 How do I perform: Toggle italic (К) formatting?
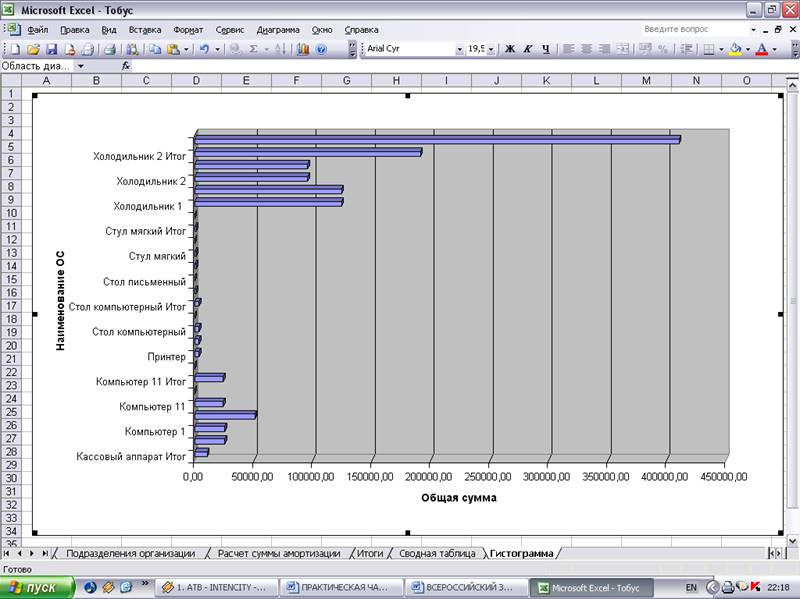[528, 48]
